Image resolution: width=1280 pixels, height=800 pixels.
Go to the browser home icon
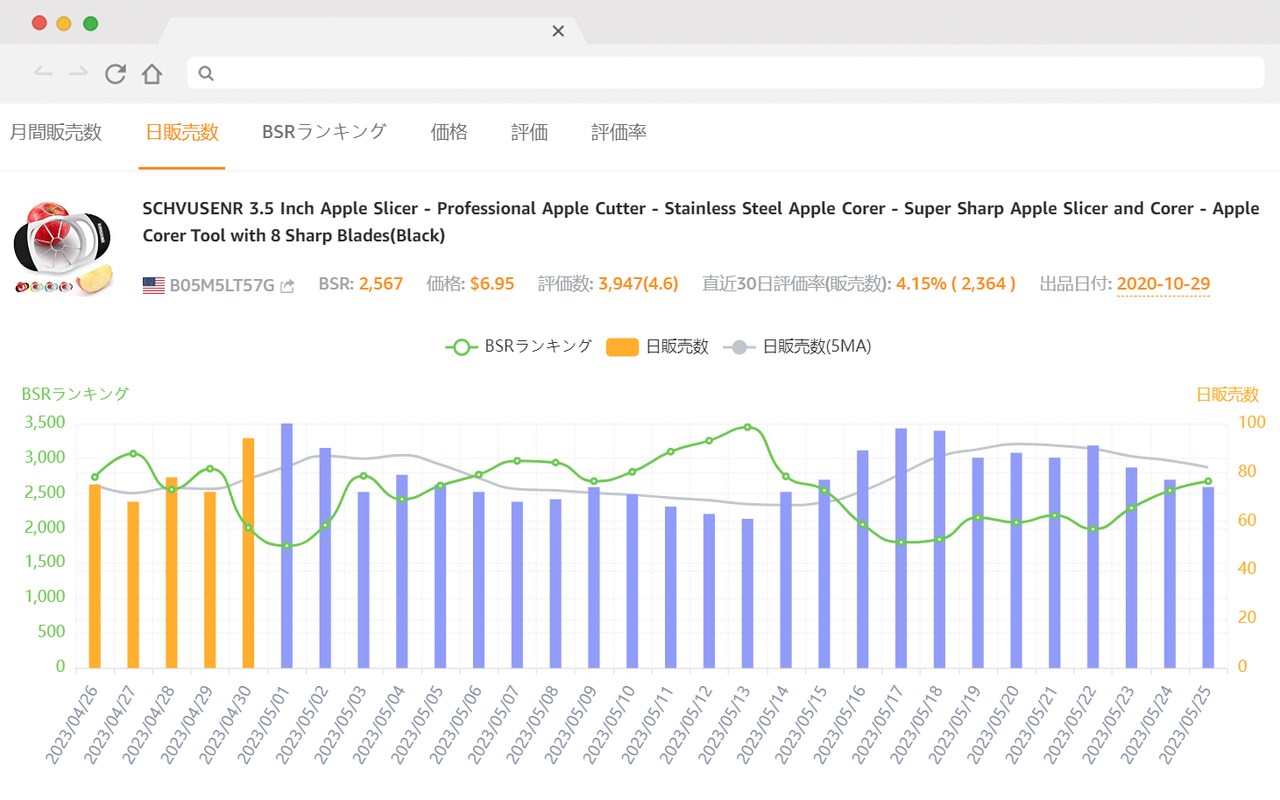point(152,73)
